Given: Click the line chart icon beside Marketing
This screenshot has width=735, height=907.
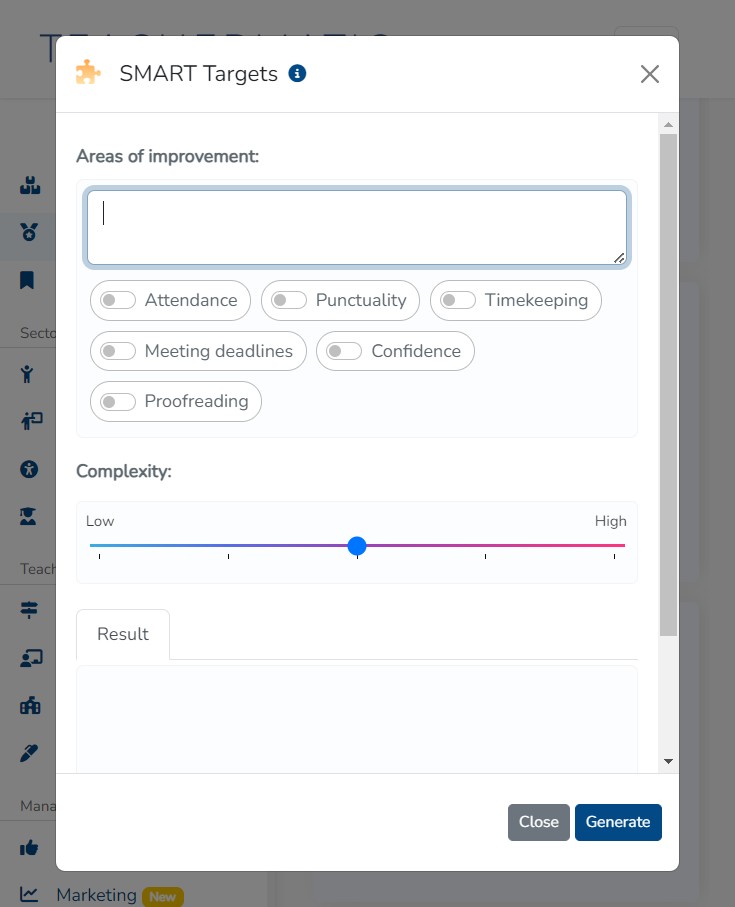Looking at the screenshot, I should tap(29, 894).
